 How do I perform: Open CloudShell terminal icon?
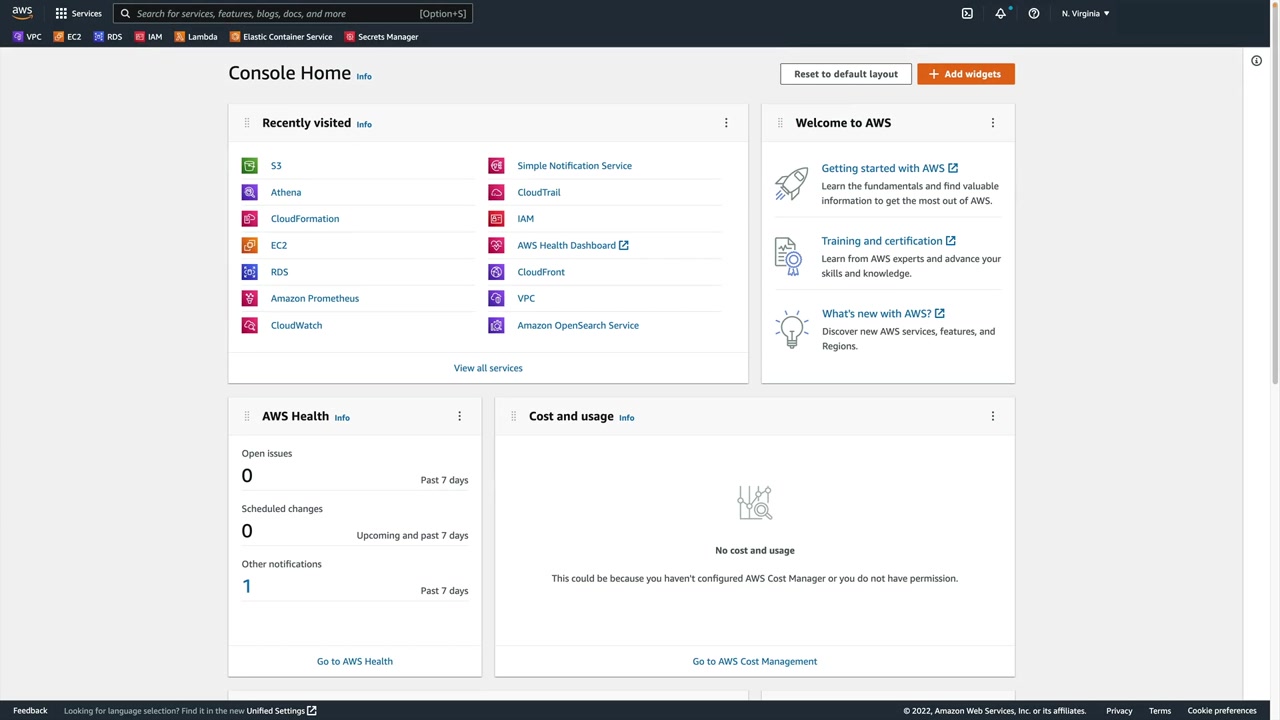pos(967,13)
